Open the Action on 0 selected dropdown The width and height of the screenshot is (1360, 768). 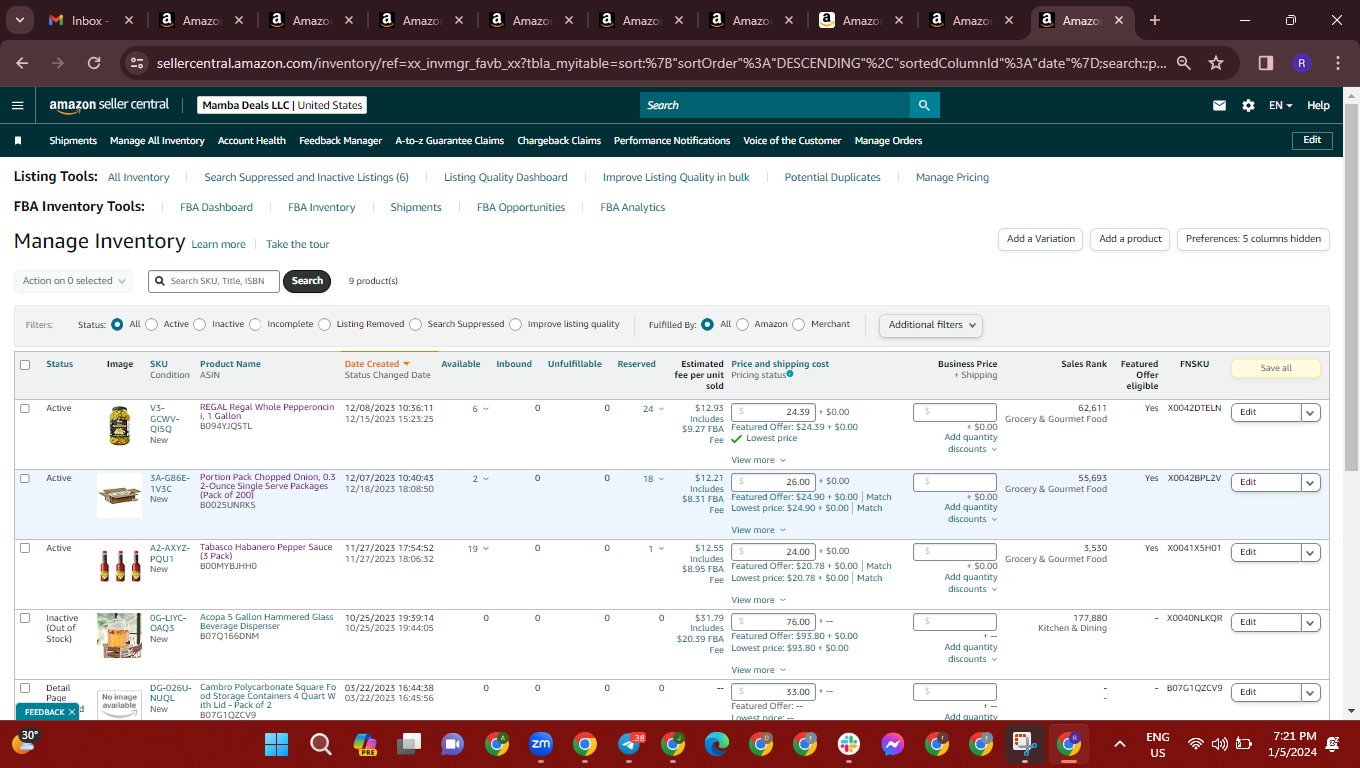pos(74,281)
